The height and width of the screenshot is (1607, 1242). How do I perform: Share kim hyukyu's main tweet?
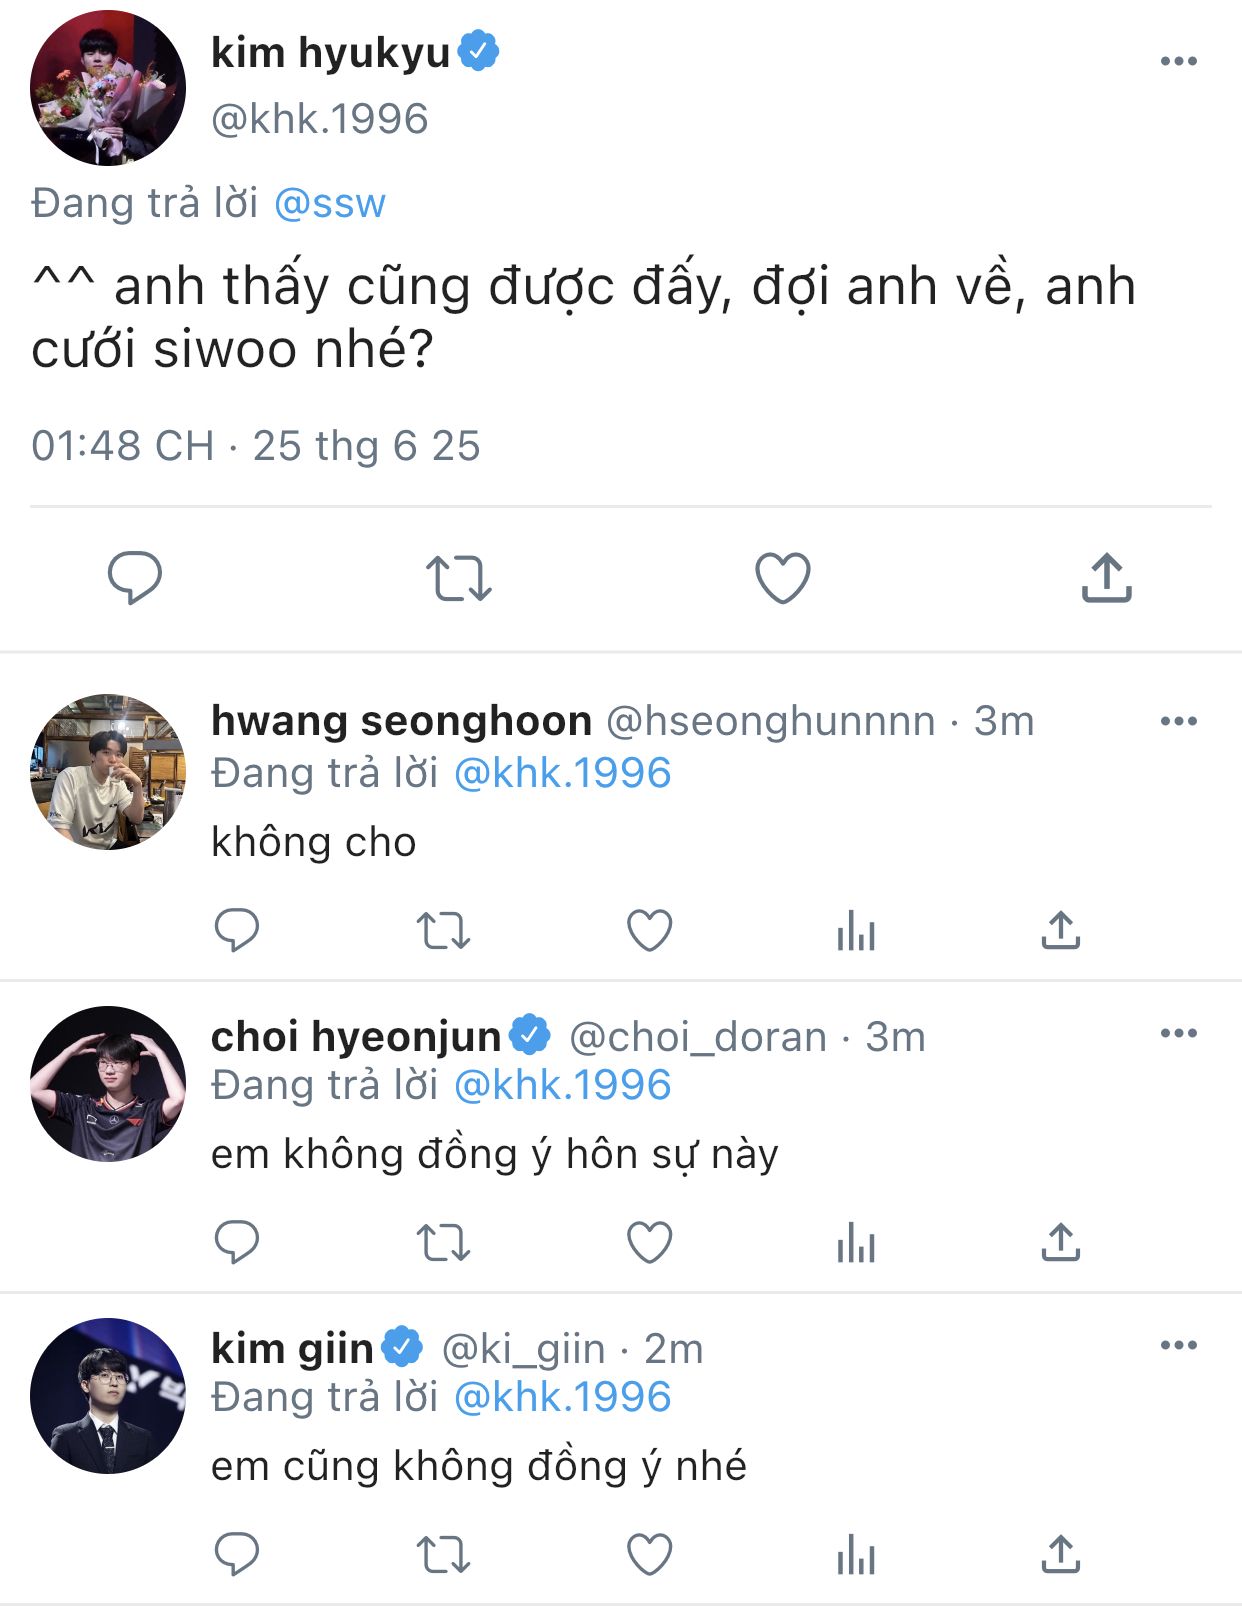click(x=1106, y=577)
